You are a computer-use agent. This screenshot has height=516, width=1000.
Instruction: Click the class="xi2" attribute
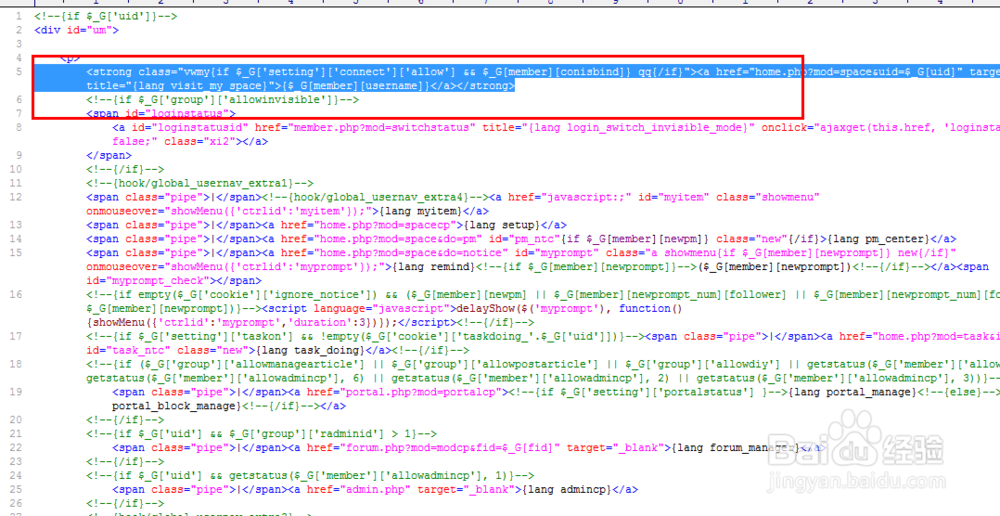200,142
